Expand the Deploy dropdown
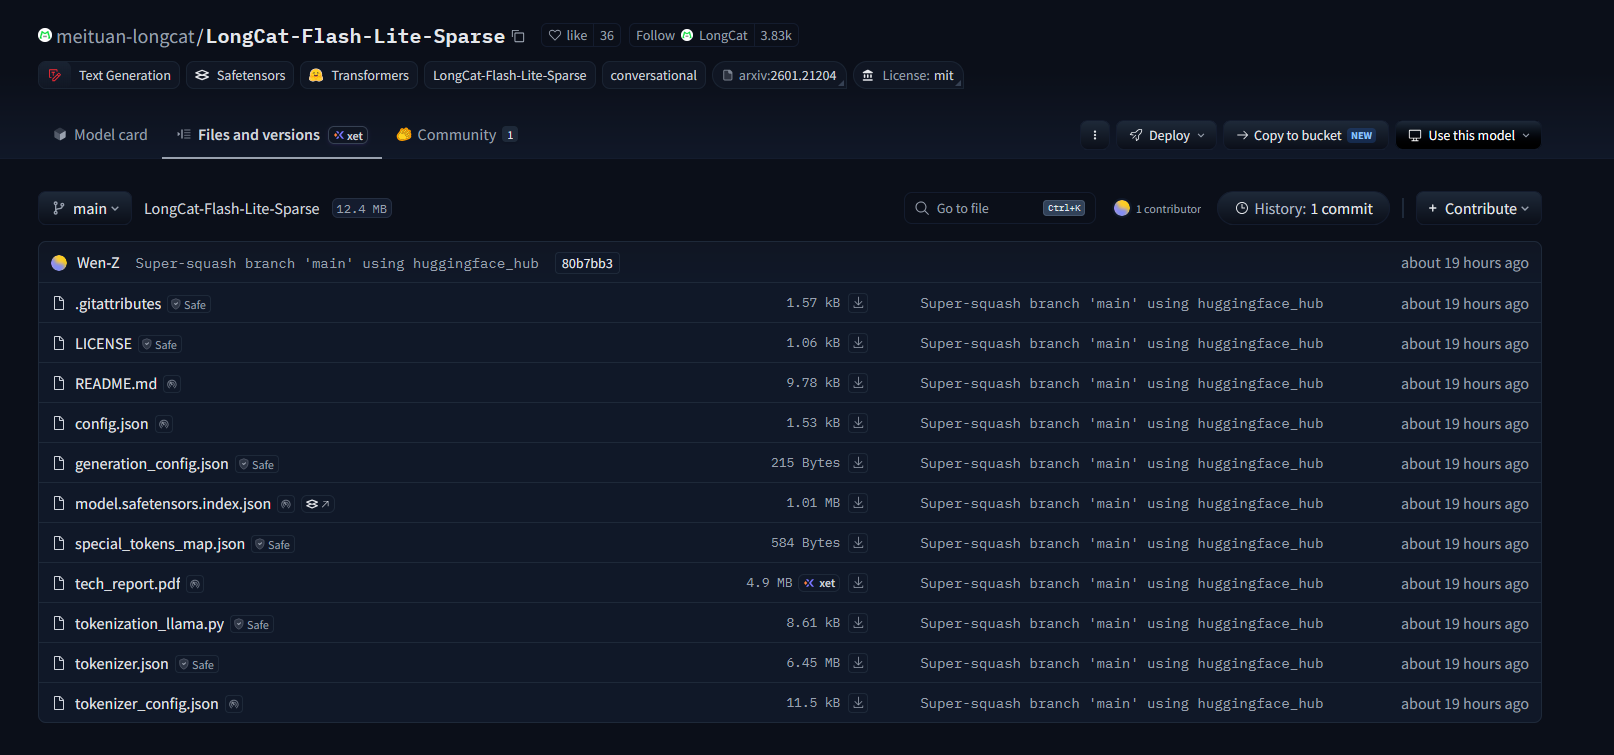Screen dimensions: 1614x755 tap(1167, 135)
